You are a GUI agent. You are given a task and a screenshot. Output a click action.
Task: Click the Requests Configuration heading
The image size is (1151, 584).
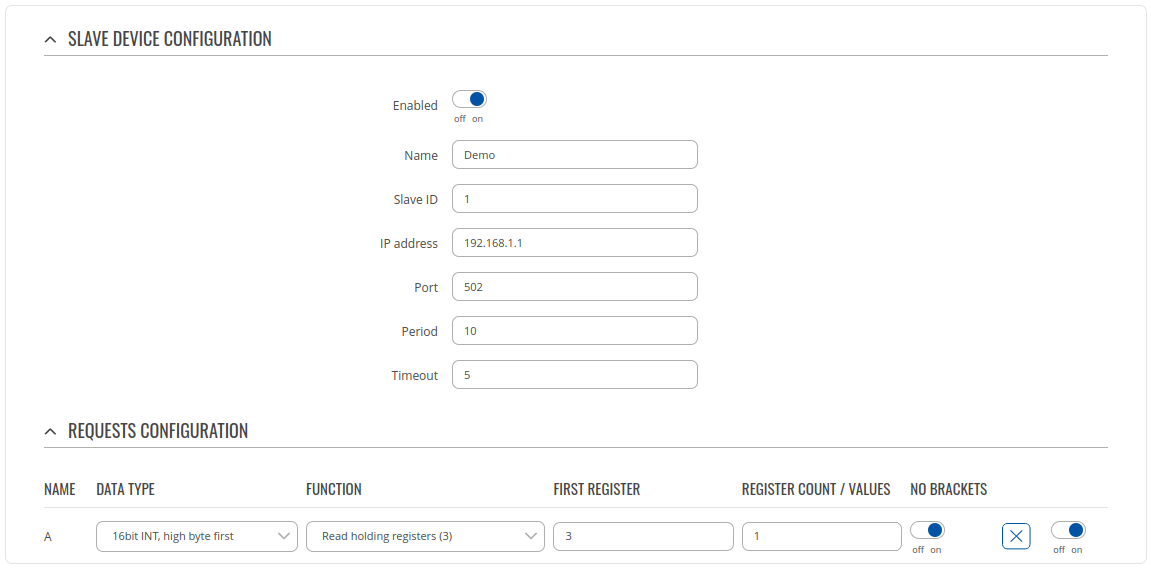[158, 431]
